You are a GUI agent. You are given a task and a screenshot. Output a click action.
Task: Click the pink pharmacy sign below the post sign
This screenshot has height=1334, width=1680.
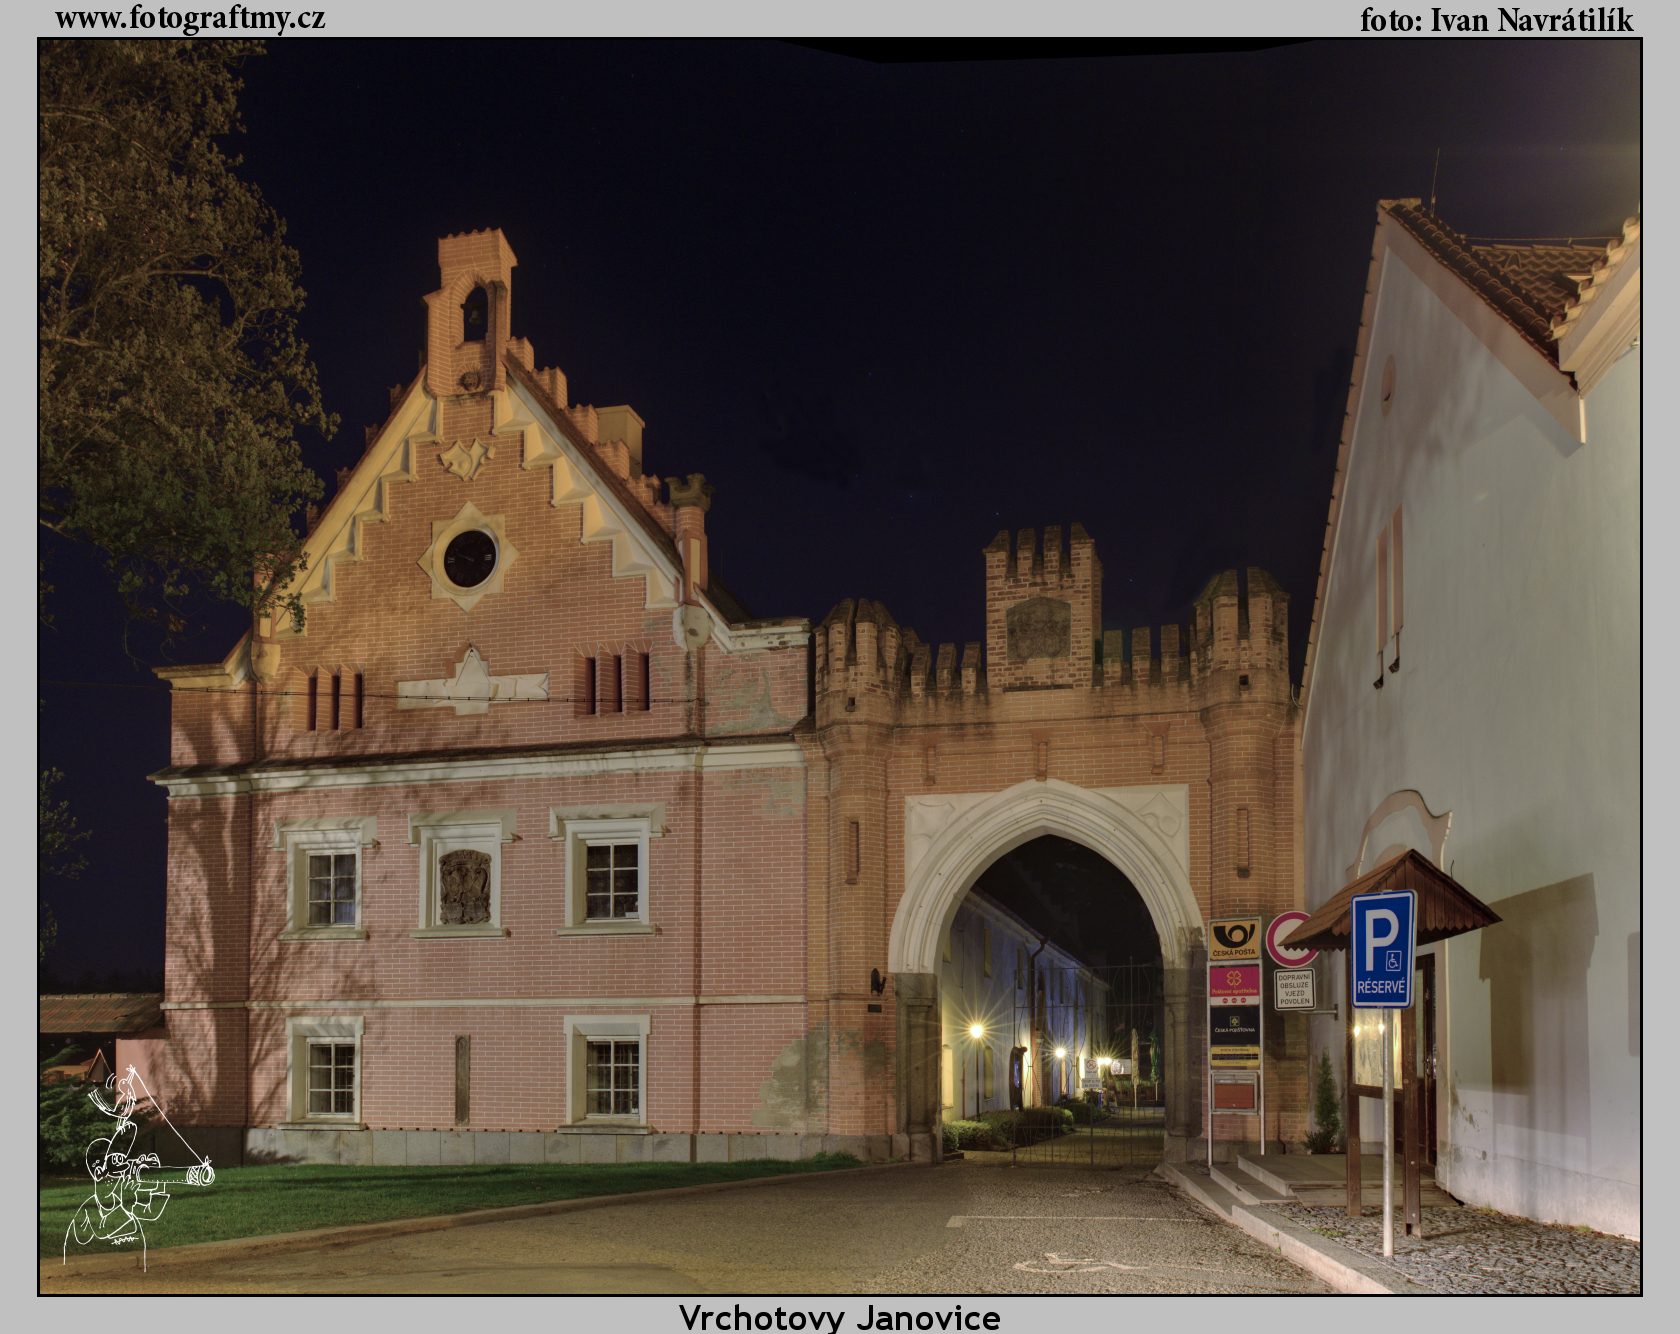pos(1234,984)
